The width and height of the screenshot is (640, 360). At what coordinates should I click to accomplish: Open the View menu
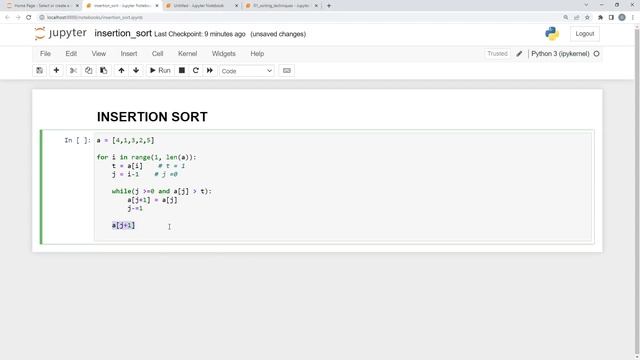click(x=99, y=53)
